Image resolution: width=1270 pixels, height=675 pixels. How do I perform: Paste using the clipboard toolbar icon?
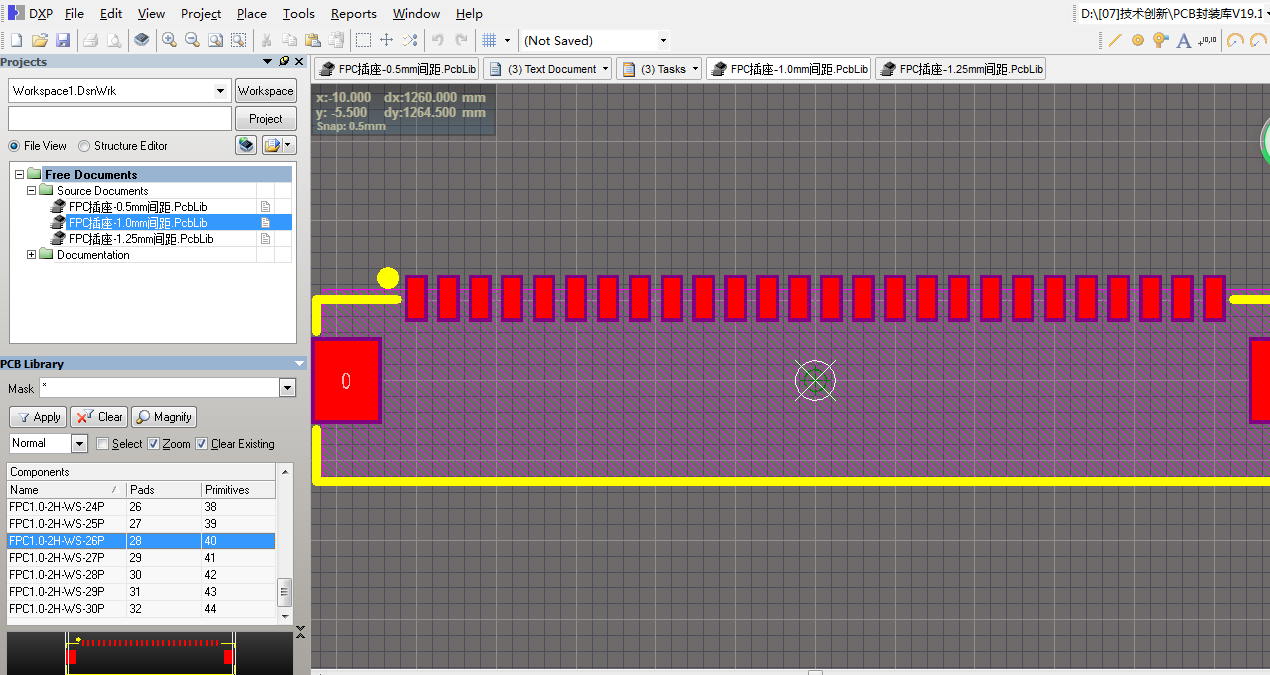(312, 40)
